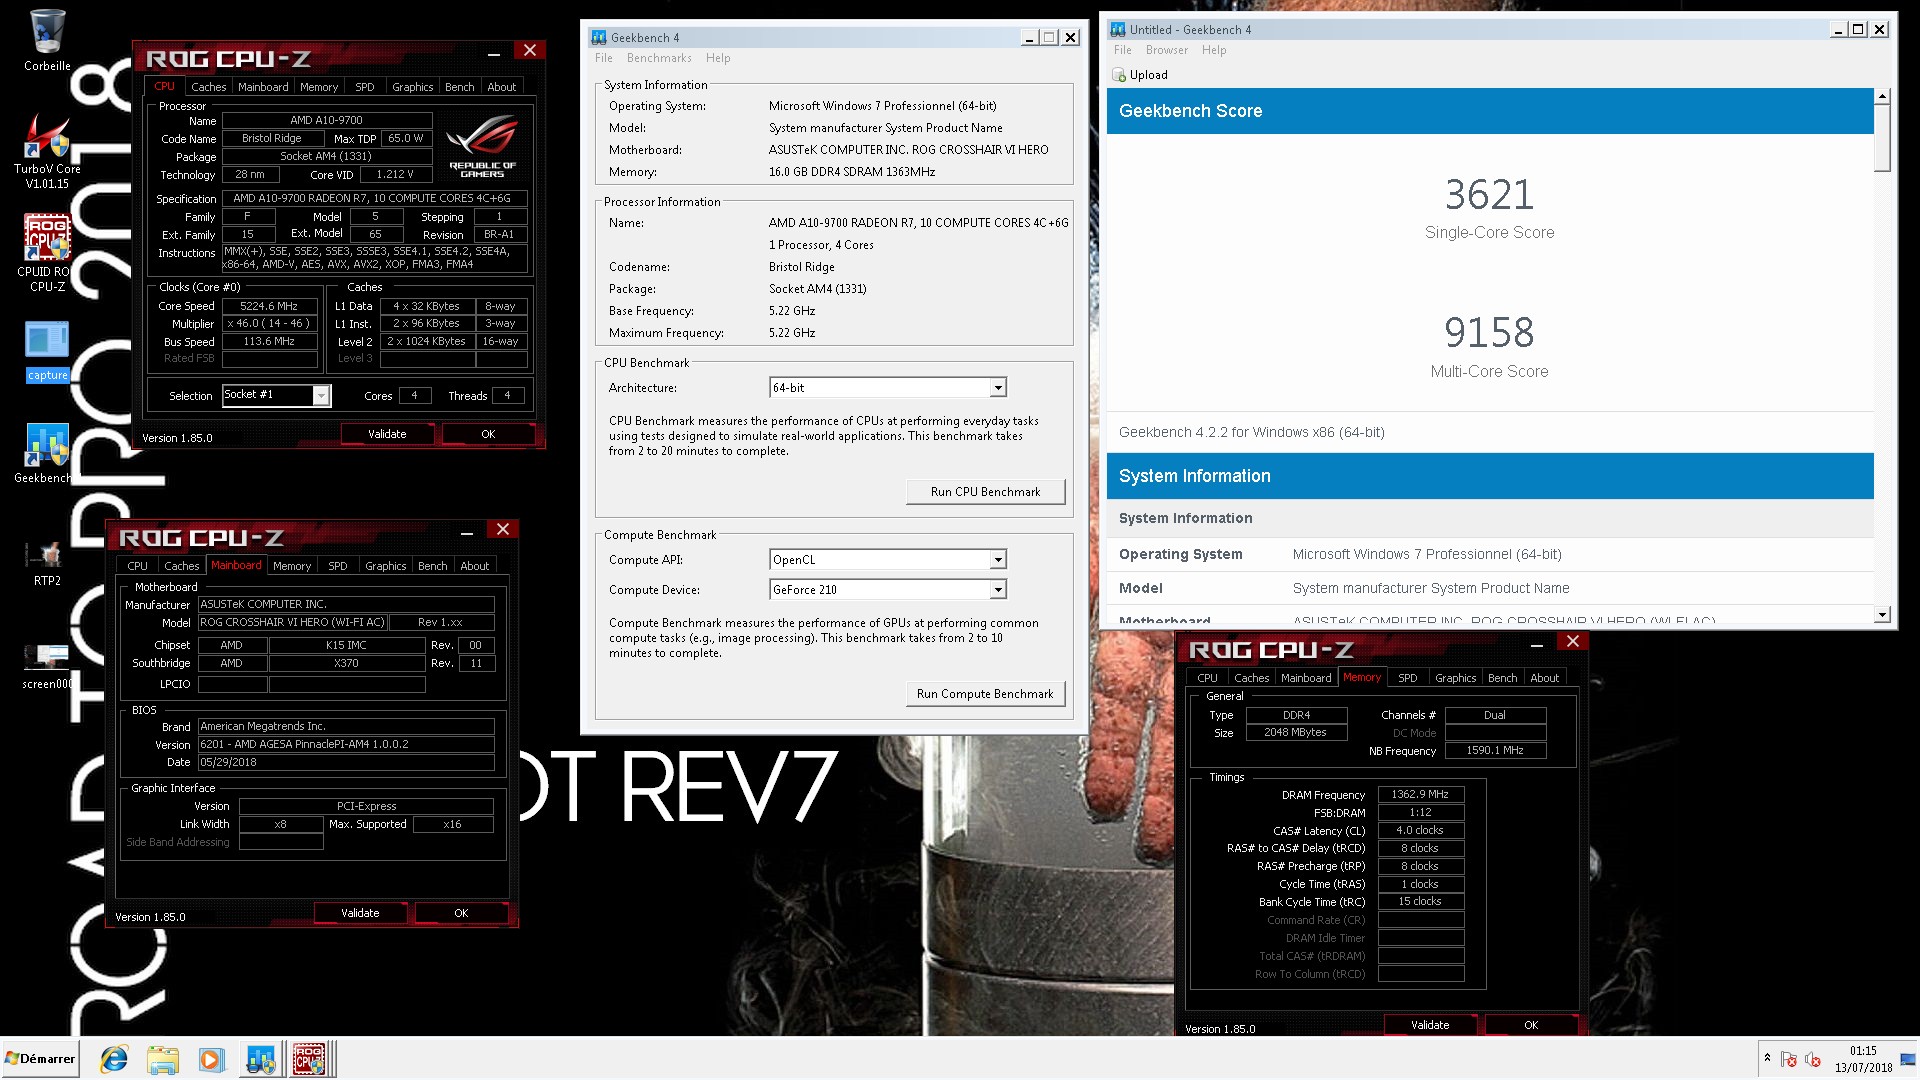Click Validate in top CPU-Z window
Image resolution: width=1920 pixels, height=1080 pixels.
point(387,434)
